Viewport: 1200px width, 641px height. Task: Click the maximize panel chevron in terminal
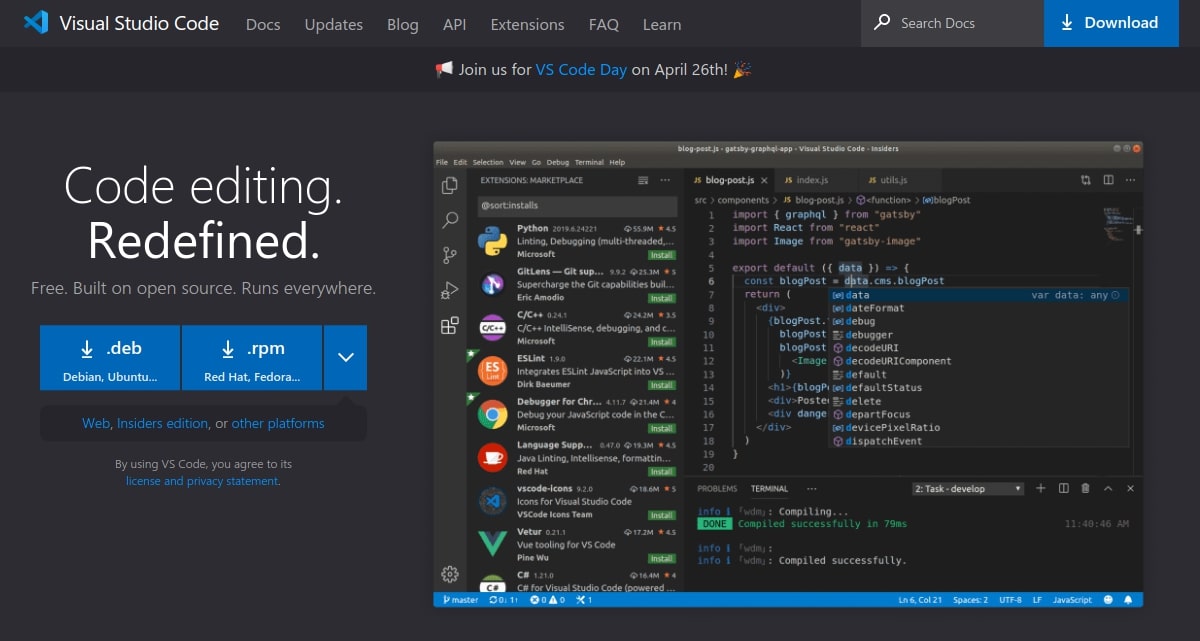click(1107, 488)
